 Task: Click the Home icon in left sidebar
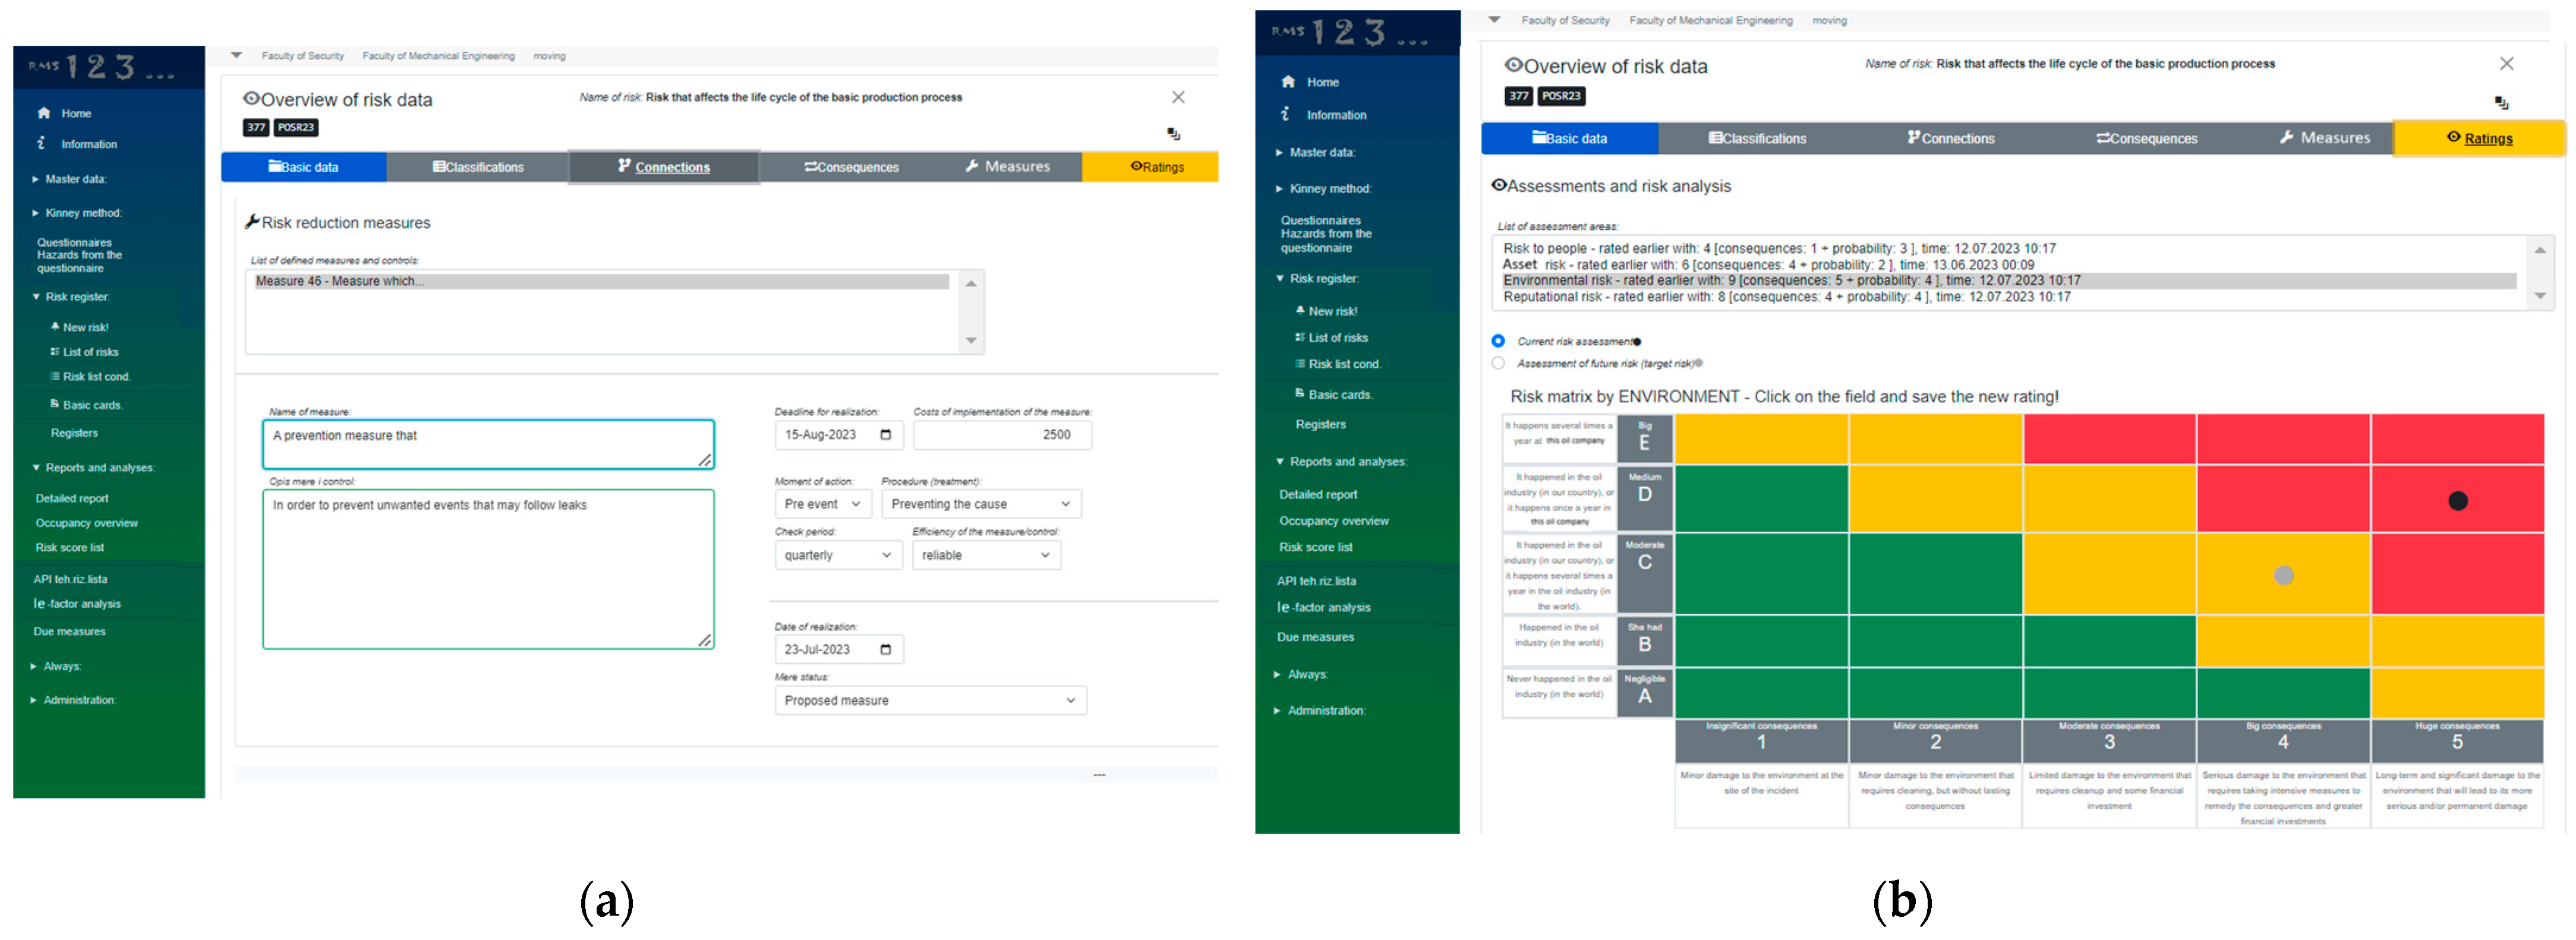click(x=44, y=113)
